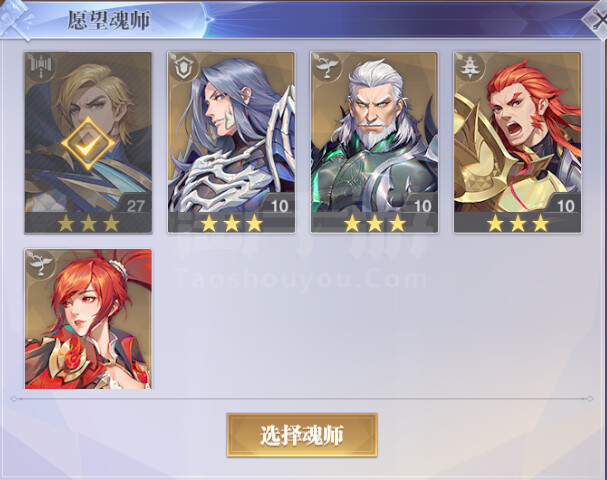
Task: Click the 选择魂师 button
Action: click(302, 435)
